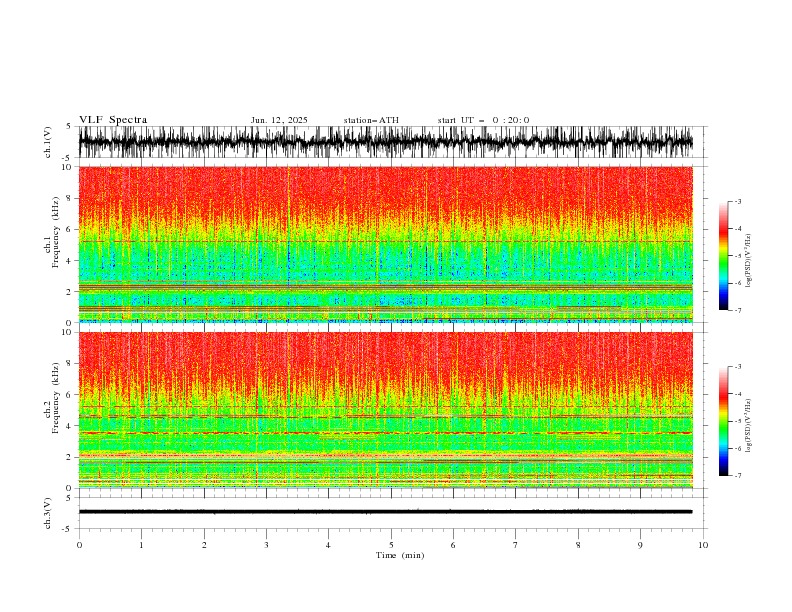Click time axis tick label "1"
The image size is (792, 612).
[141, 545]
